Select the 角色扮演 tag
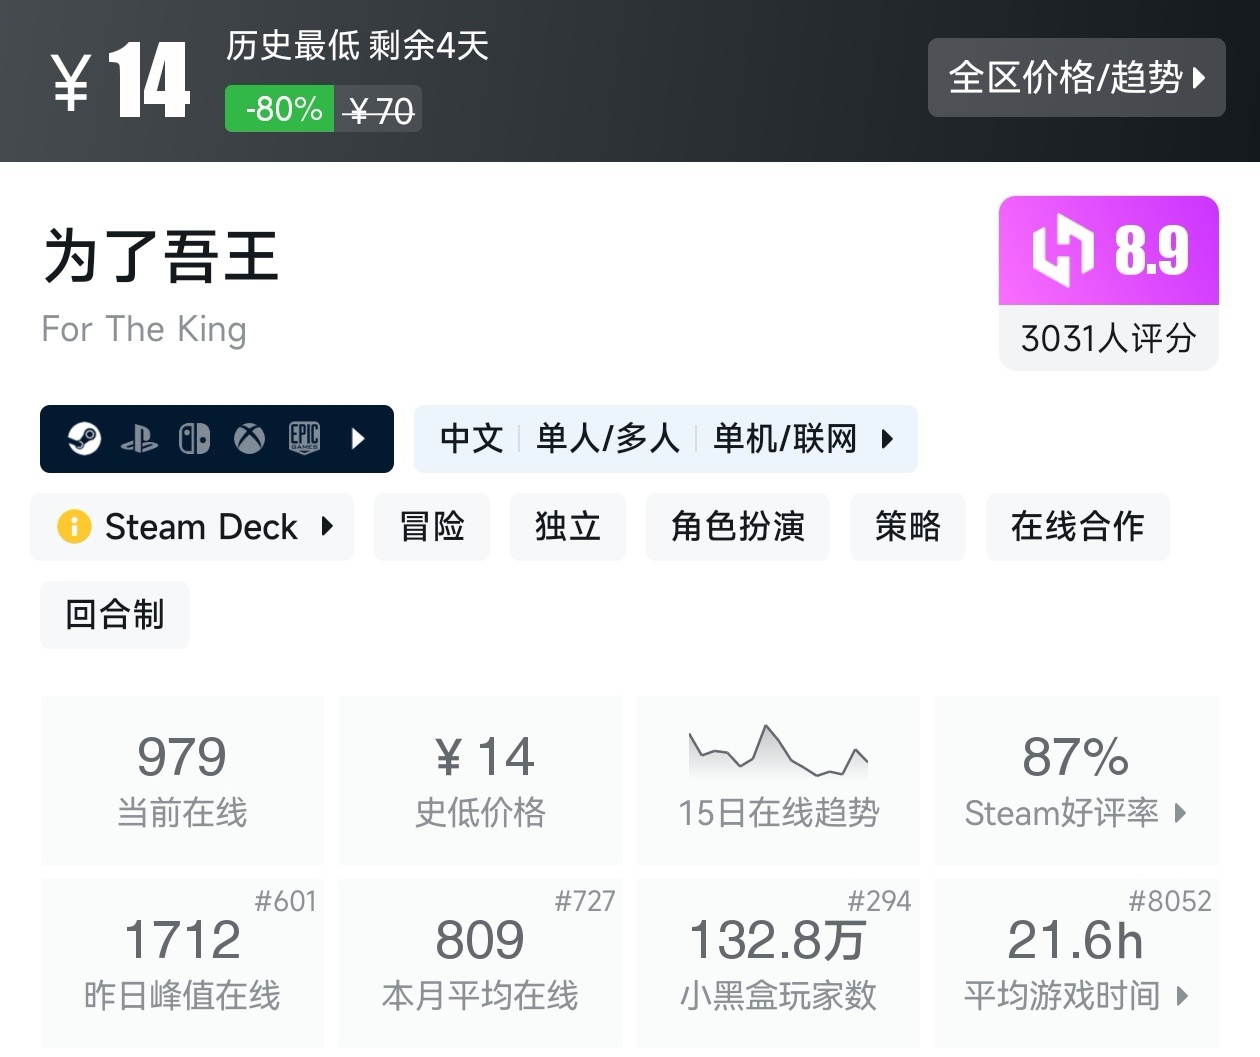 [738, 527]
